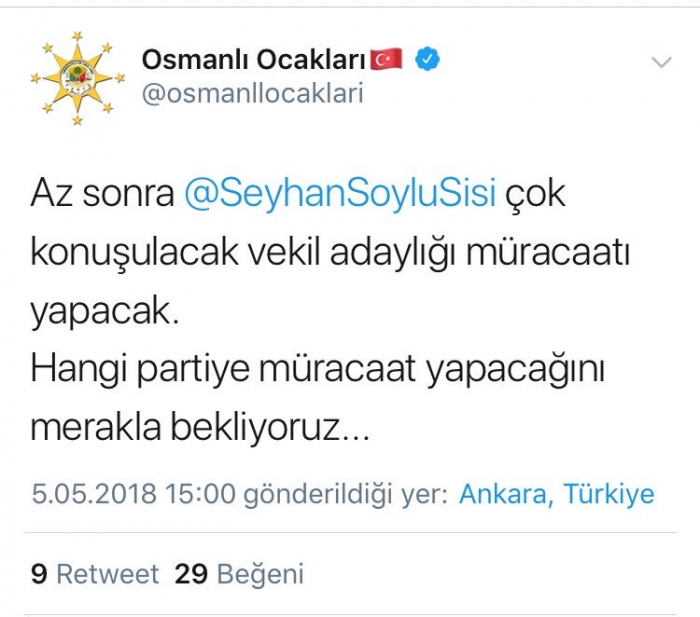Image resolution: width=700 pixels, height=617 pixels.
Task: Click the "merakla bekliyoruz..." line
Action: pyautogui.click(x=200, y=430)
